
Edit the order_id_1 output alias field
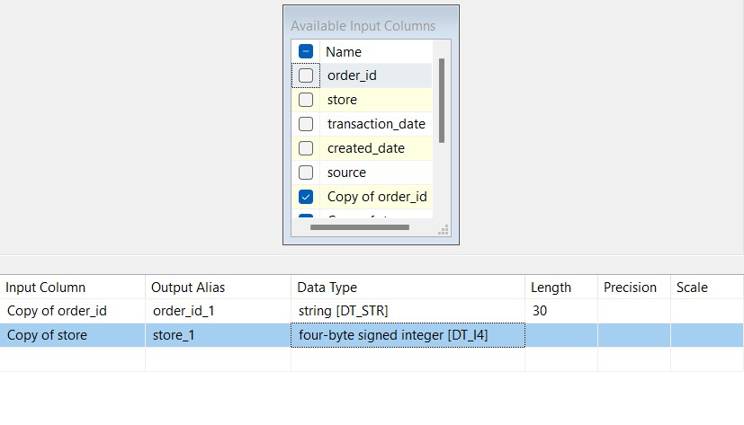(x=218, y=311)
